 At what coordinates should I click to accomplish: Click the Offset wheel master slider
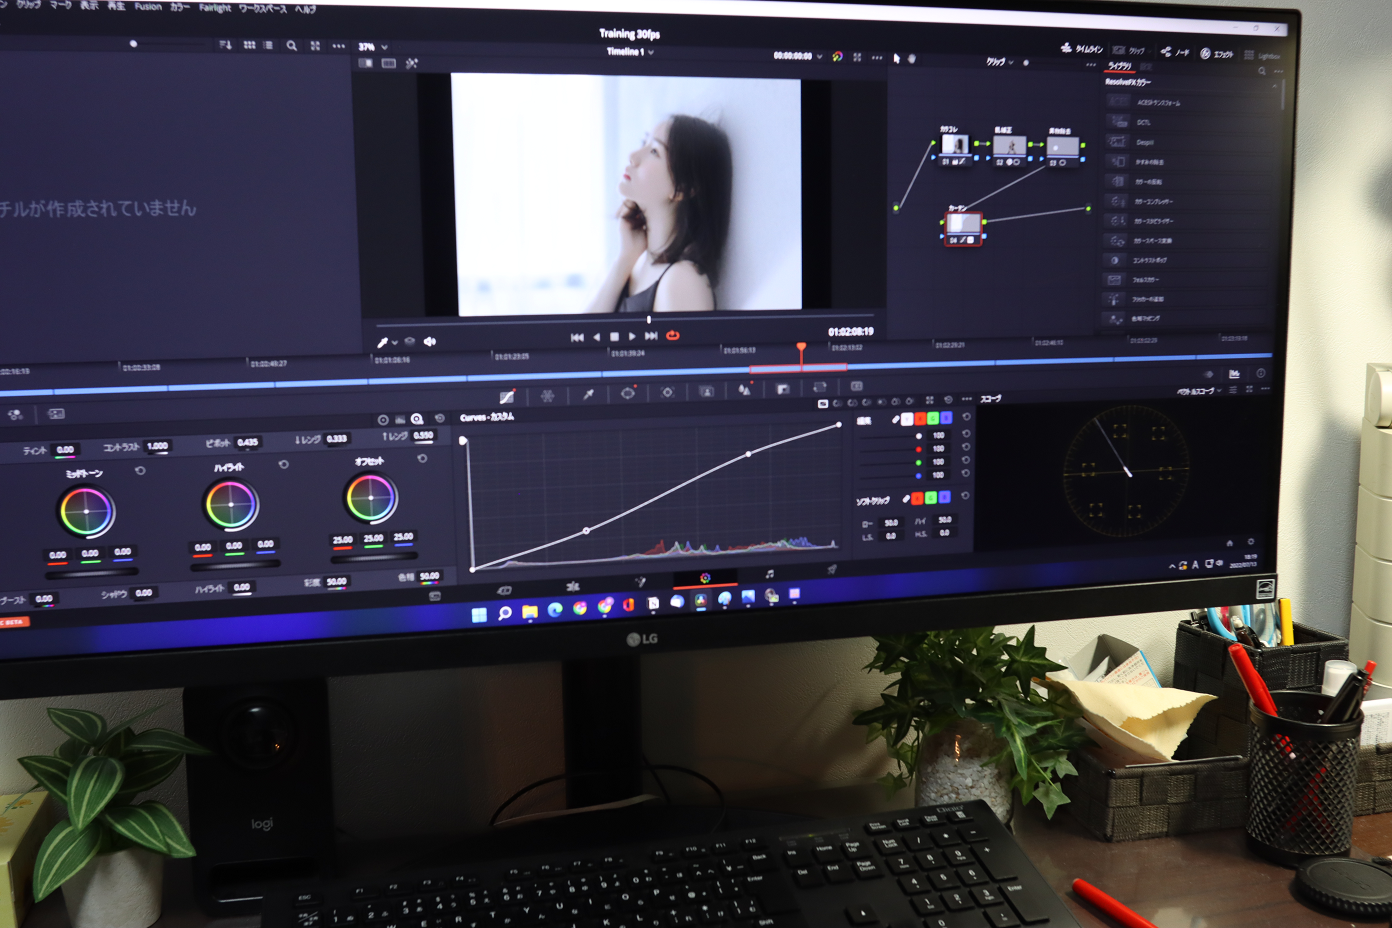374,558
